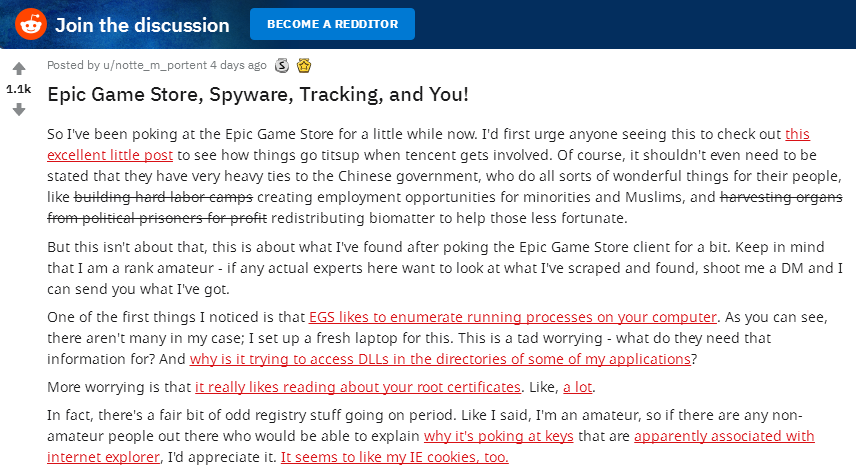Click the 'Join the discussion' header text
The width and height of the screenshot is (856, 473).
click(142, 25)
